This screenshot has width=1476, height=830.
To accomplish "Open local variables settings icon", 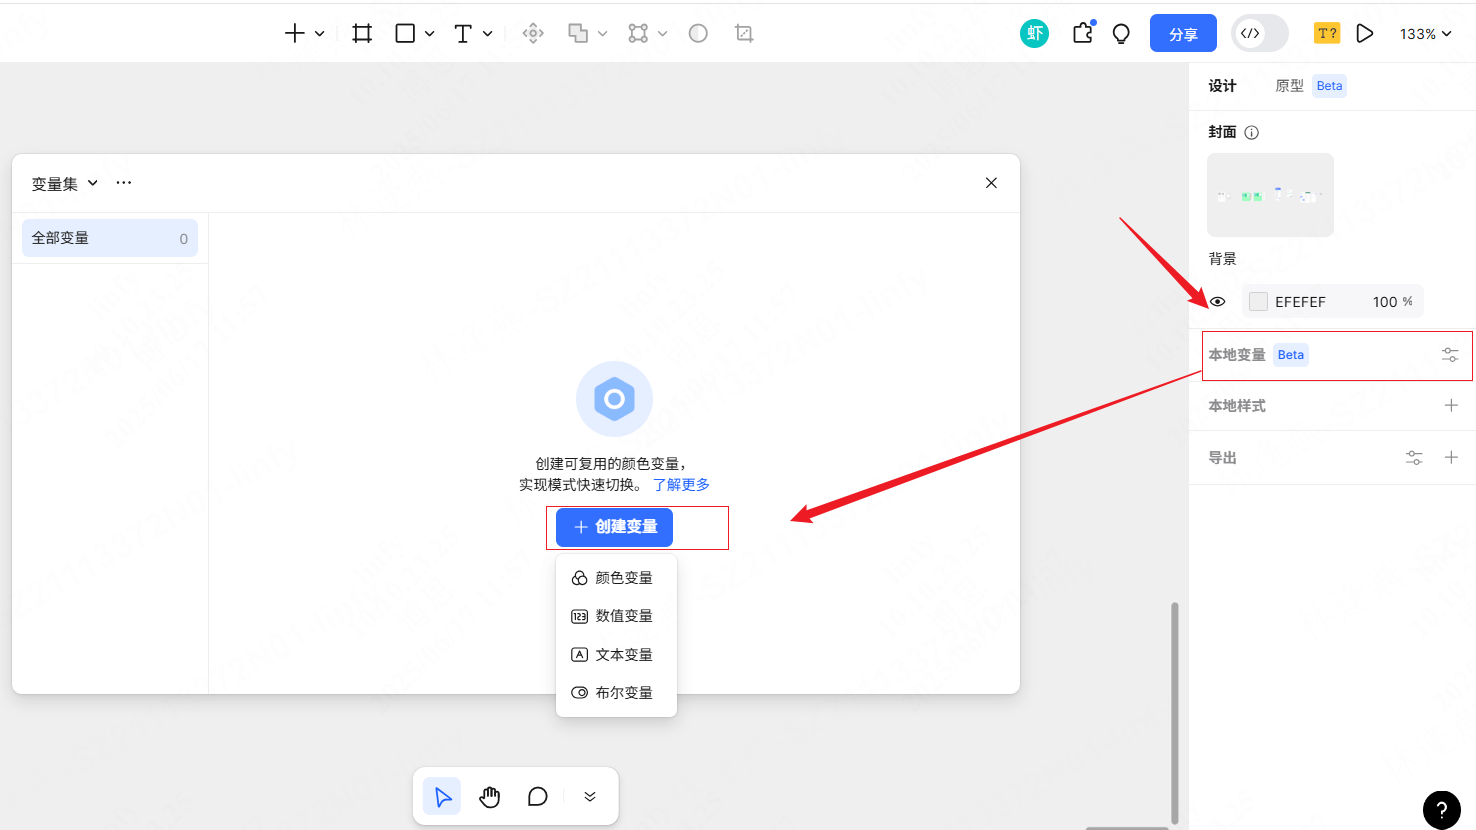I will tap(1450, 355).
